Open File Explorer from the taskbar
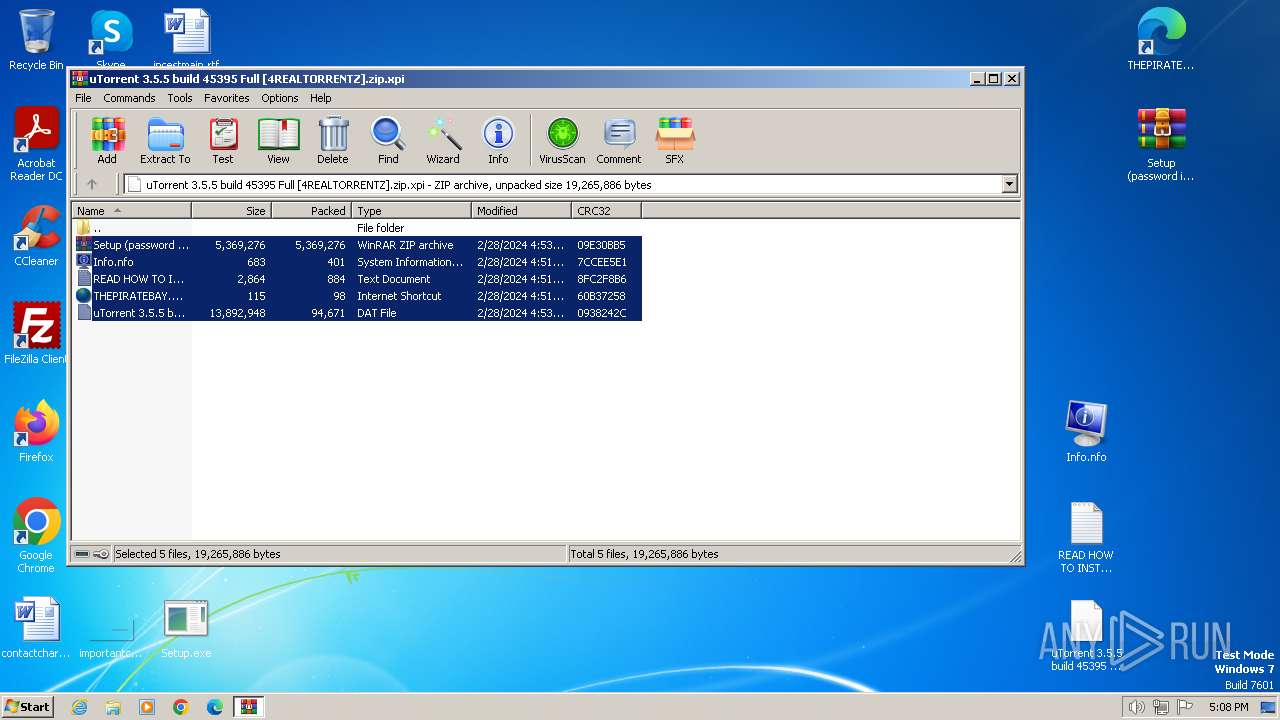The height and width of the screenshot is (720, 1280). tap(113, 707)
